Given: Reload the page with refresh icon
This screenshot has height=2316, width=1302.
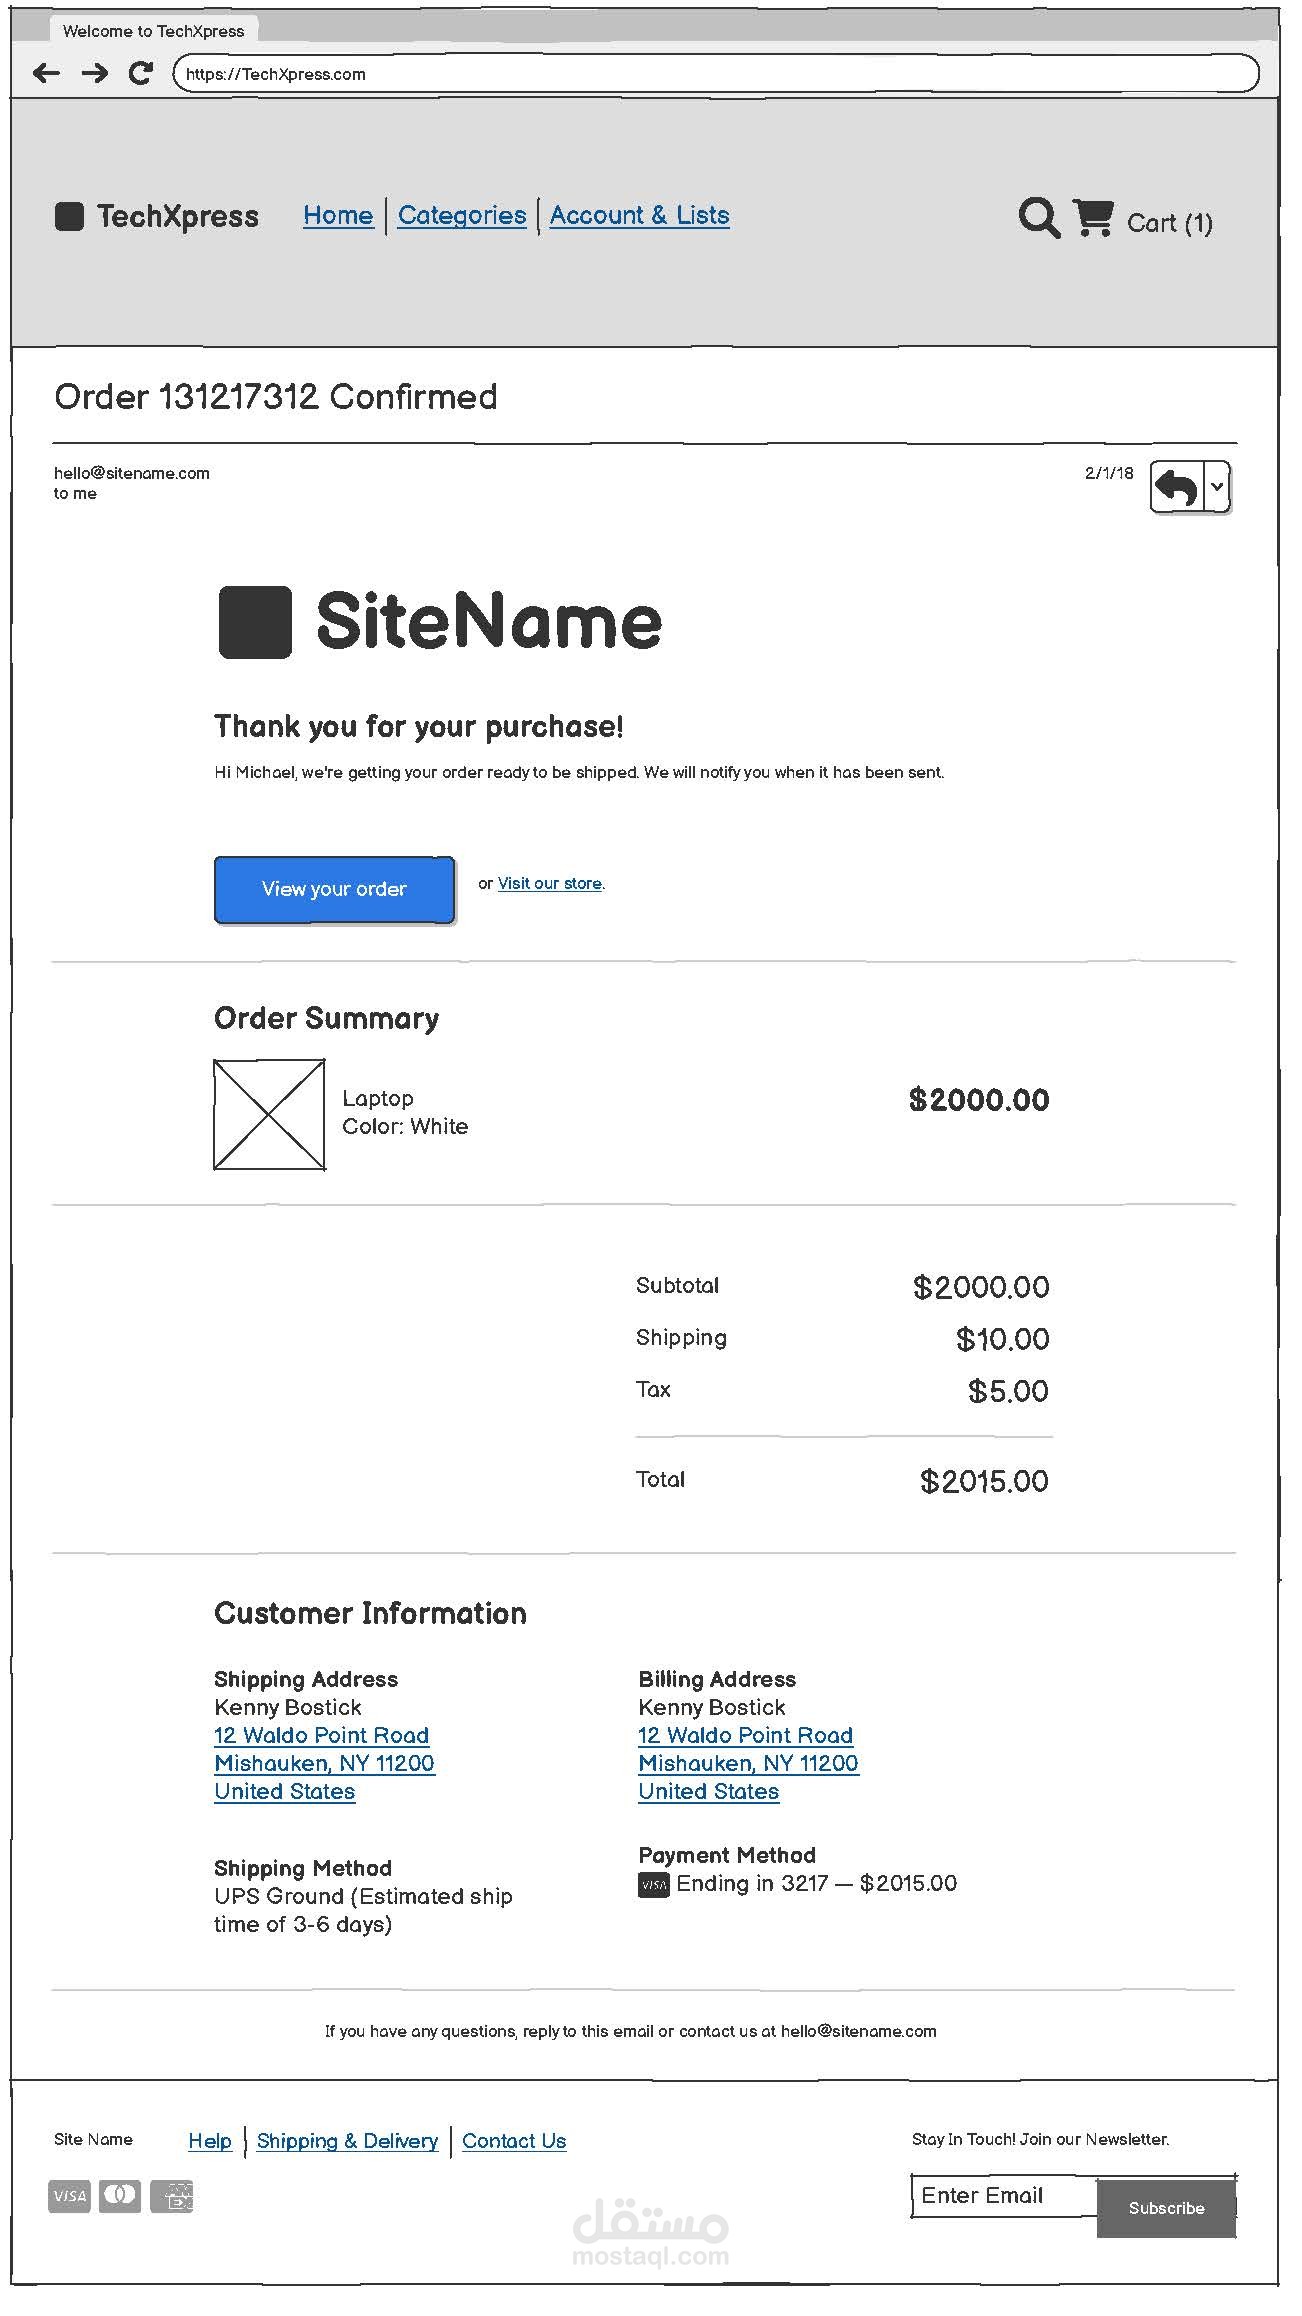Looking at the screenshot, I should pos(141,73).
